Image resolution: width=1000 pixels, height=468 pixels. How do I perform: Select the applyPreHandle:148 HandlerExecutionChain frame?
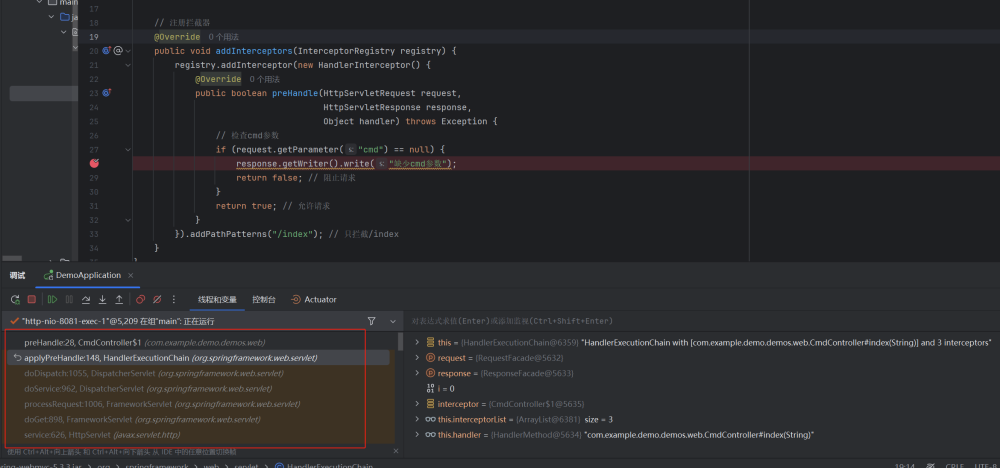[x=200, y=358]
